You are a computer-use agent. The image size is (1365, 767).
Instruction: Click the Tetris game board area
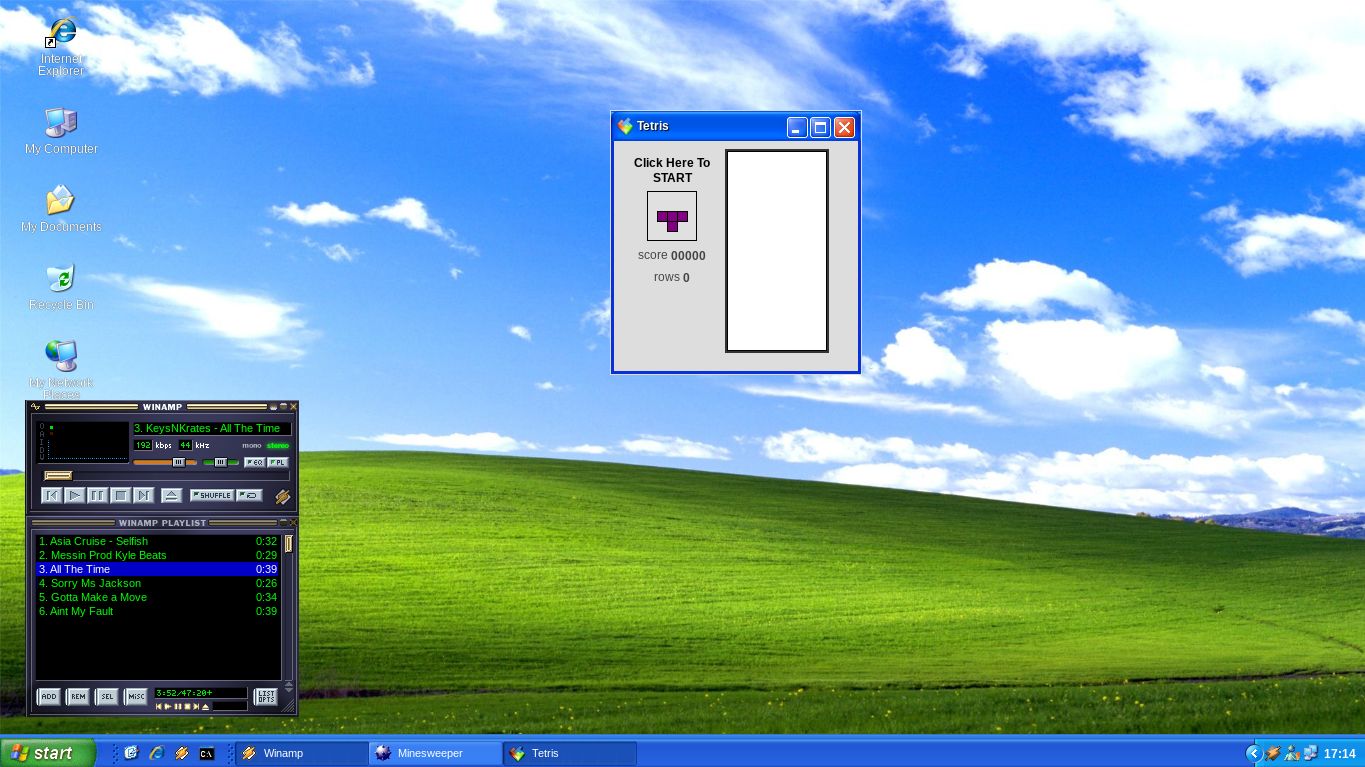pos(777,251)
